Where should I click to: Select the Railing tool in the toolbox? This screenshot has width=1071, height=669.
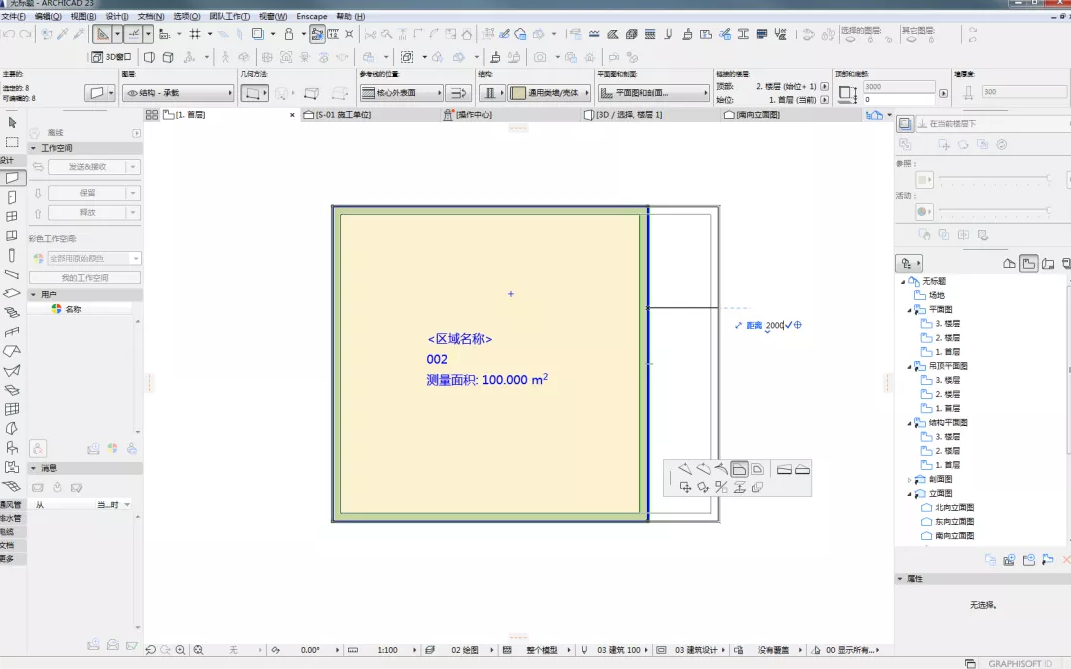pos(12,332)
